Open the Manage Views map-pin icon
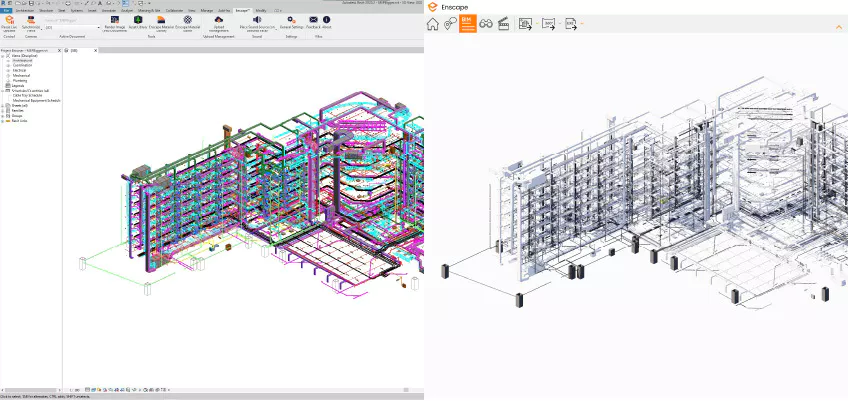 click(450, 24)
